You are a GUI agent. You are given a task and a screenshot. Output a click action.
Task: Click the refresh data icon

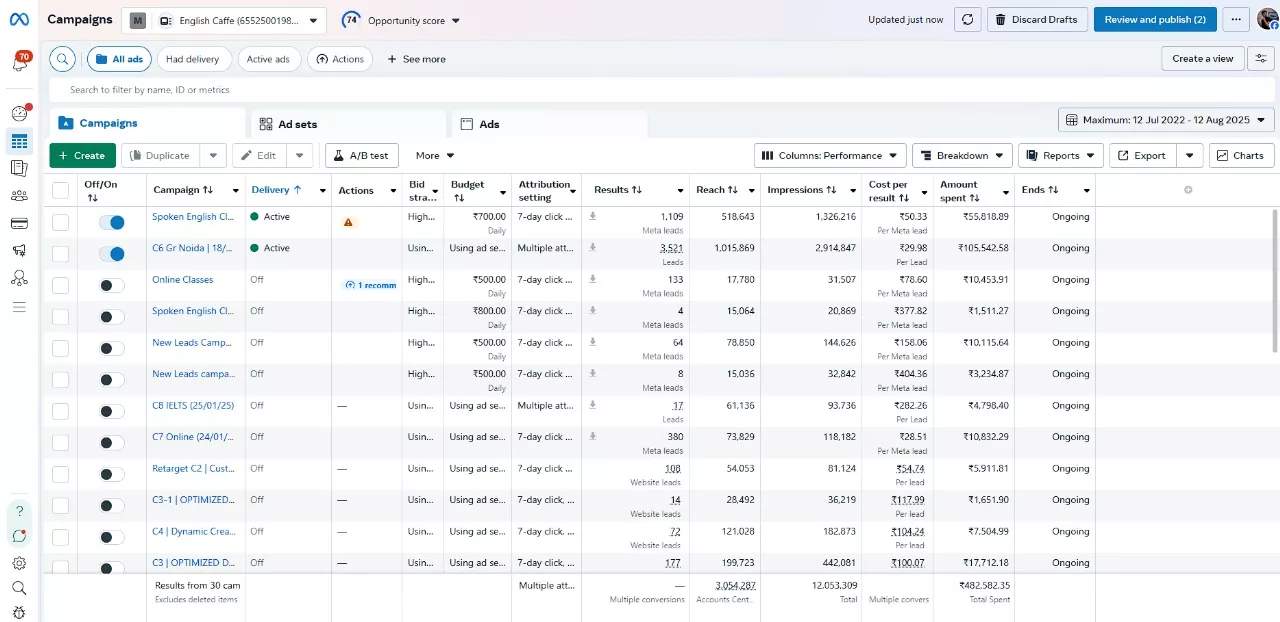pyautogui.click(x=967, y=20)
